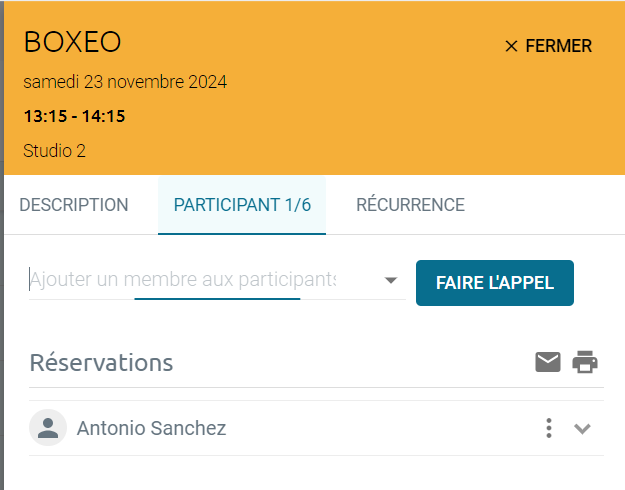Click the Antonio Sanchez name
The height and width of the screenshot is (490, 625).
(x=151, y=428)
